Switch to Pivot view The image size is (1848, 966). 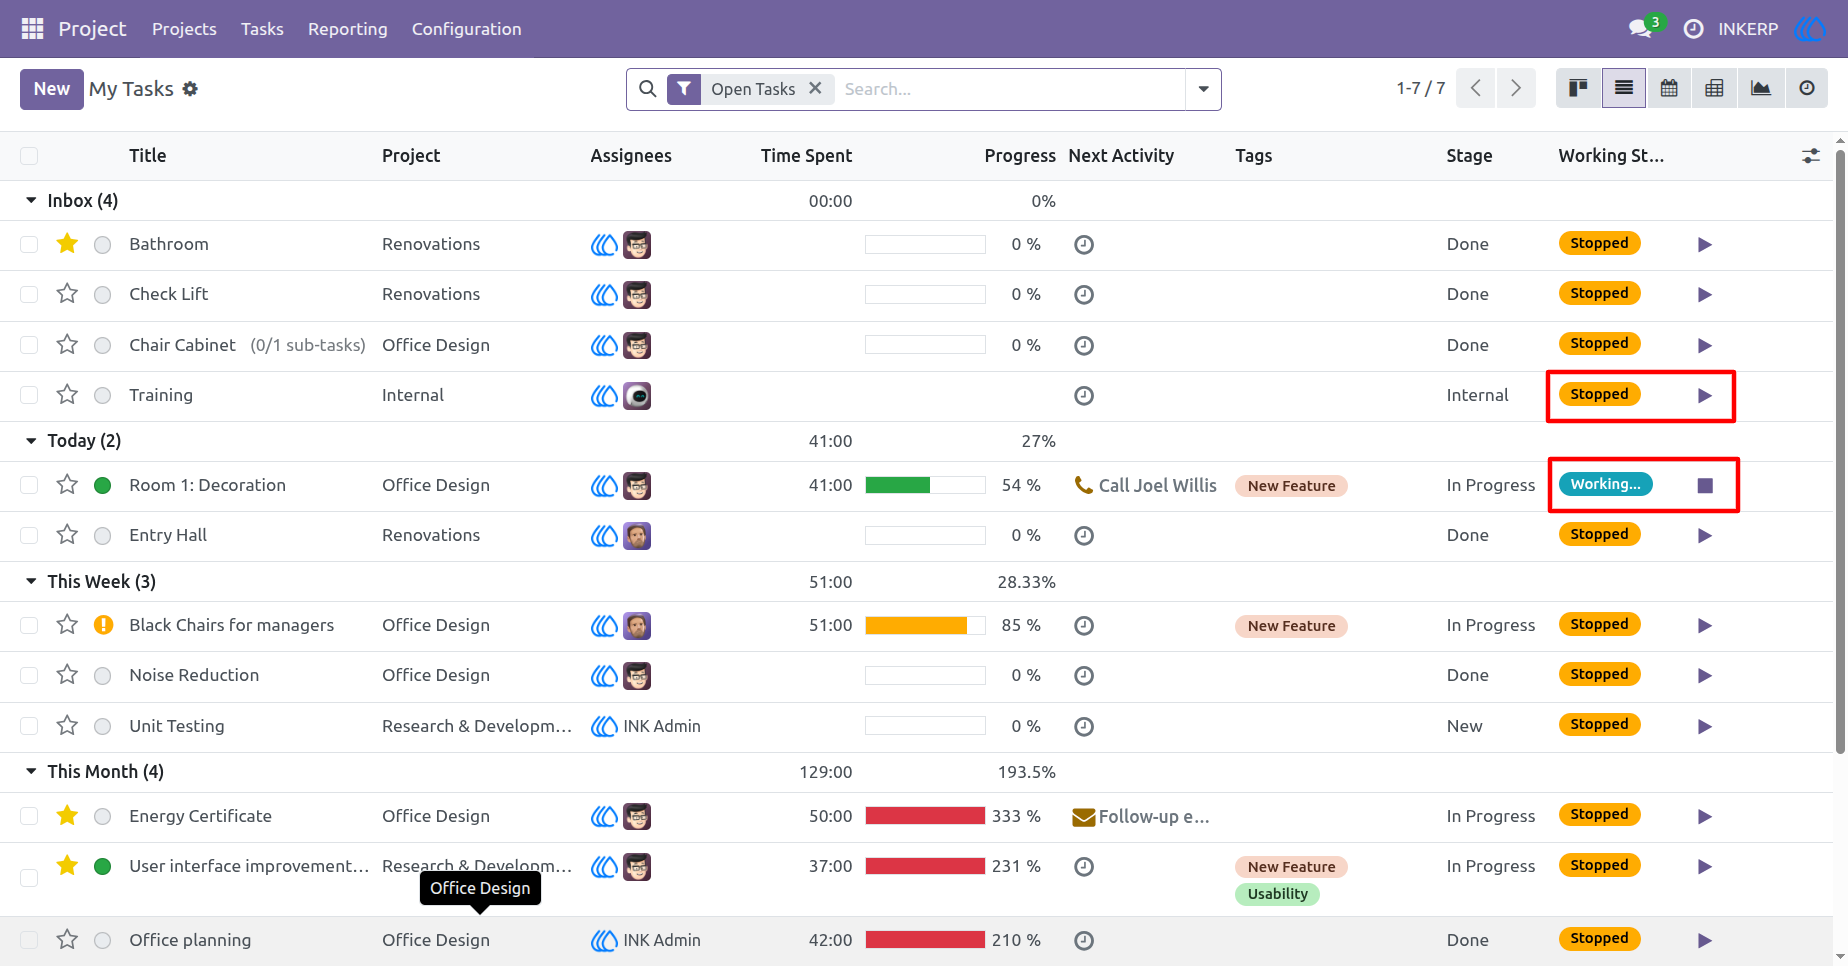click(x=1714, y=89)
